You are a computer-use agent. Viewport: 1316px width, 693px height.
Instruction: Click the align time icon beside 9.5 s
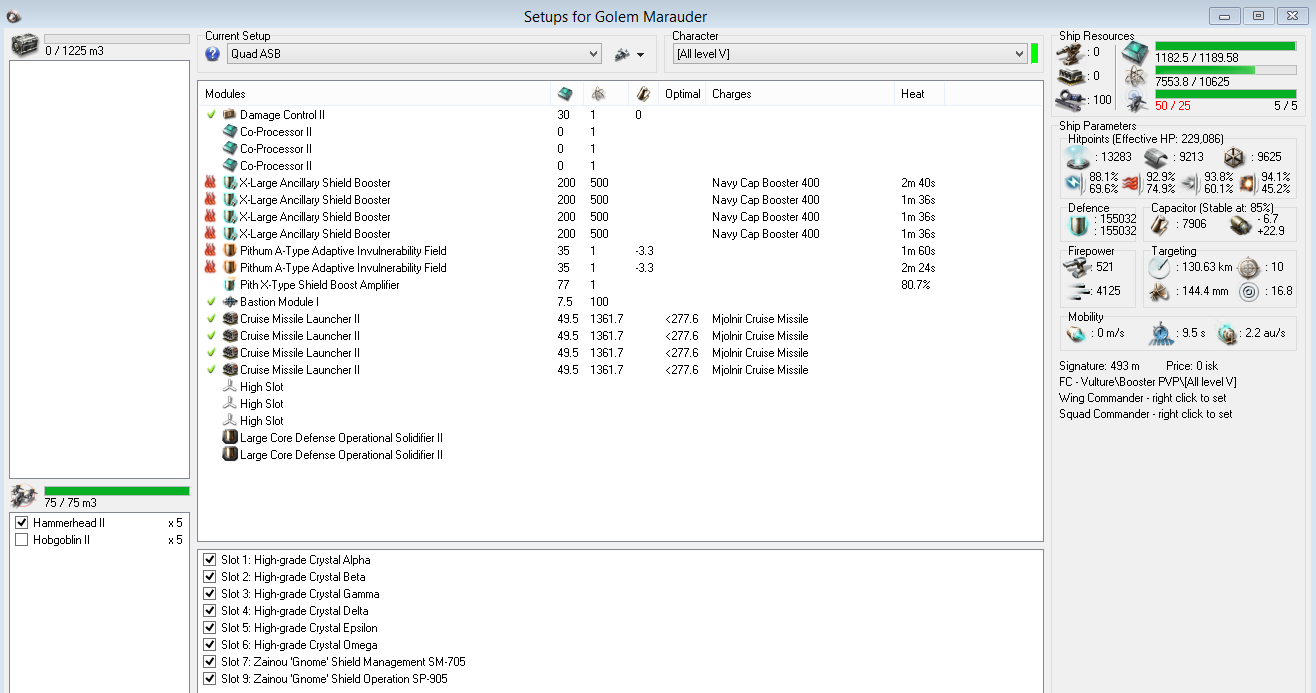click(x=1159, y=333)
